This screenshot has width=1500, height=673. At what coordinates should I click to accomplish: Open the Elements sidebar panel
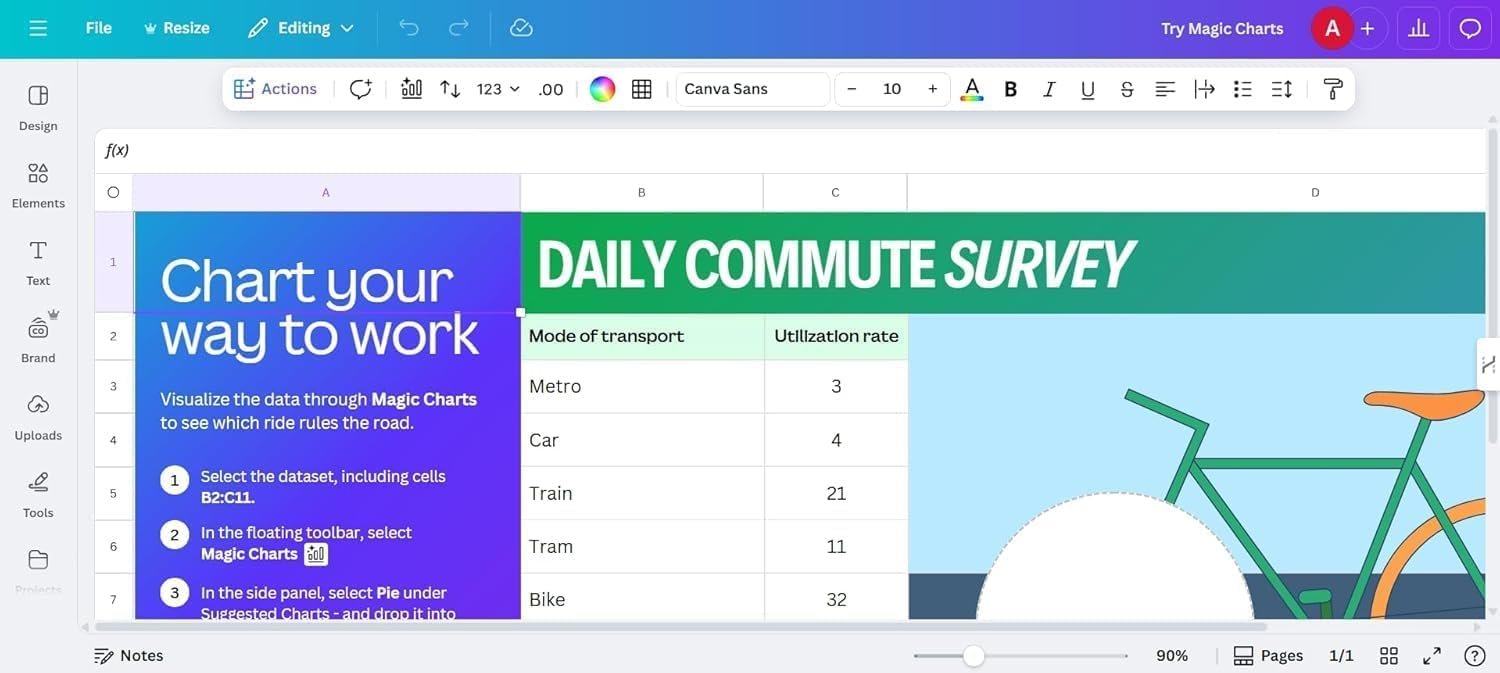click(38, 185)
